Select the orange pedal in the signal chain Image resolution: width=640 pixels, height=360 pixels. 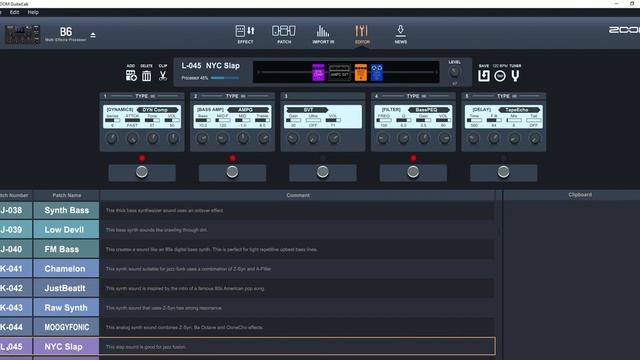[x=360, y=72]
